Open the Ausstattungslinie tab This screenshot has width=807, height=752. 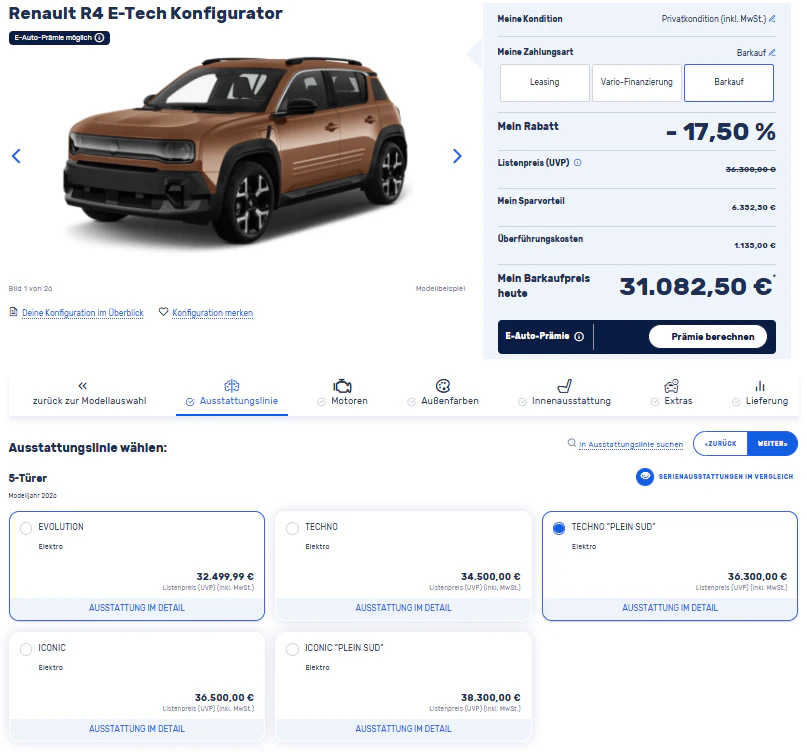(x=232, y=394)
